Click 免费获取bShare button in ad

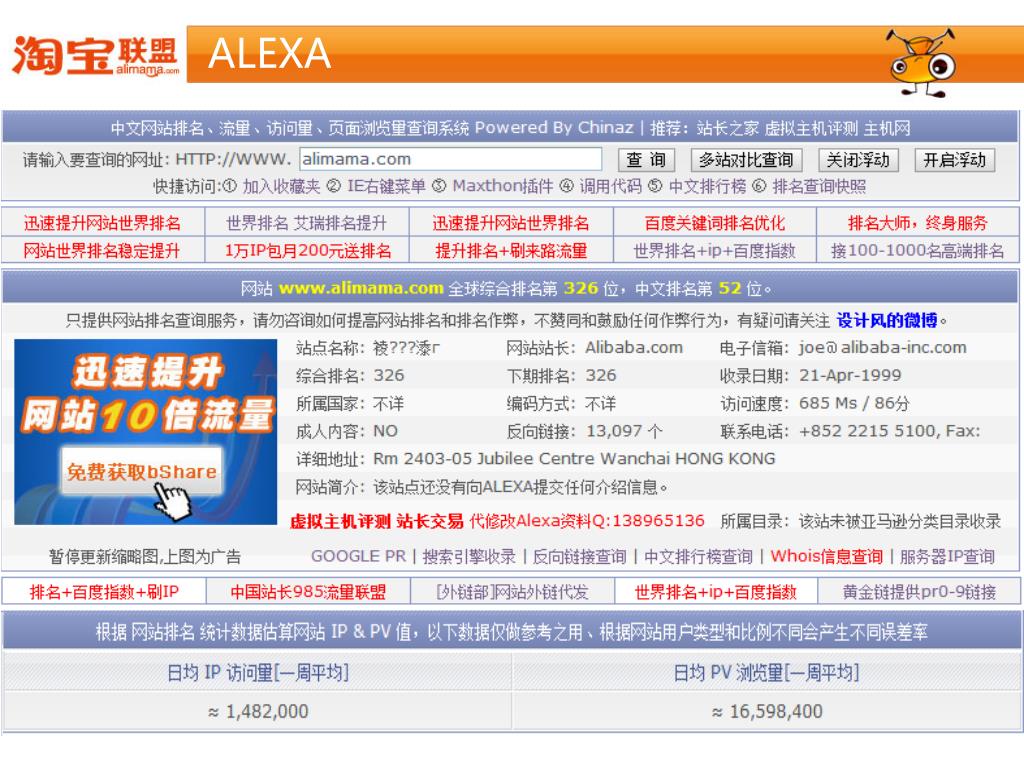[x=141, y=472]
